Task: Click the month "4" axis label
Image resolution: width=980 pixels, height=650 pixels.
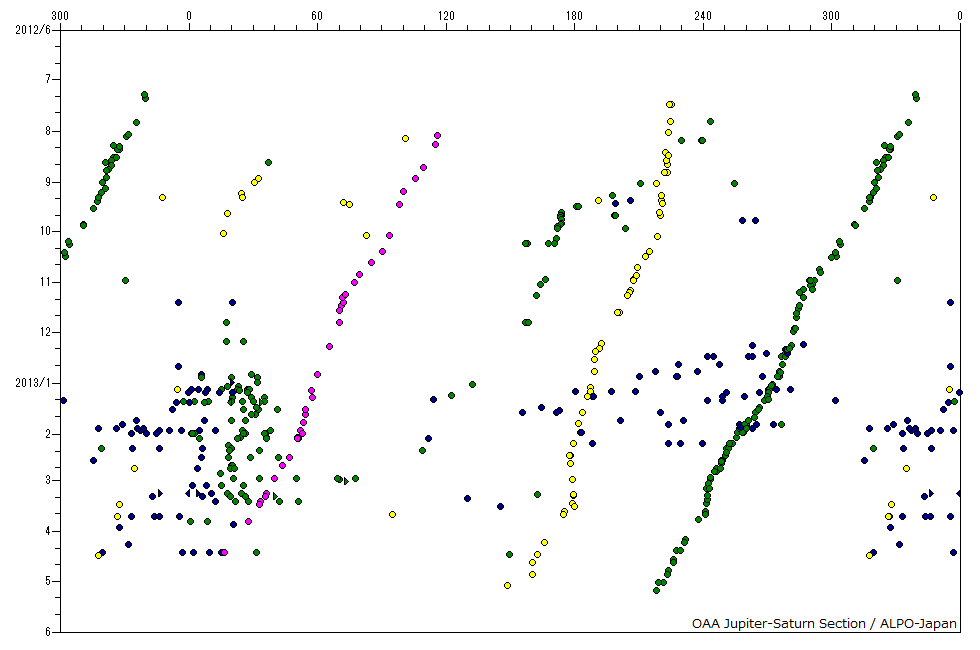Action: click(48, 532)
